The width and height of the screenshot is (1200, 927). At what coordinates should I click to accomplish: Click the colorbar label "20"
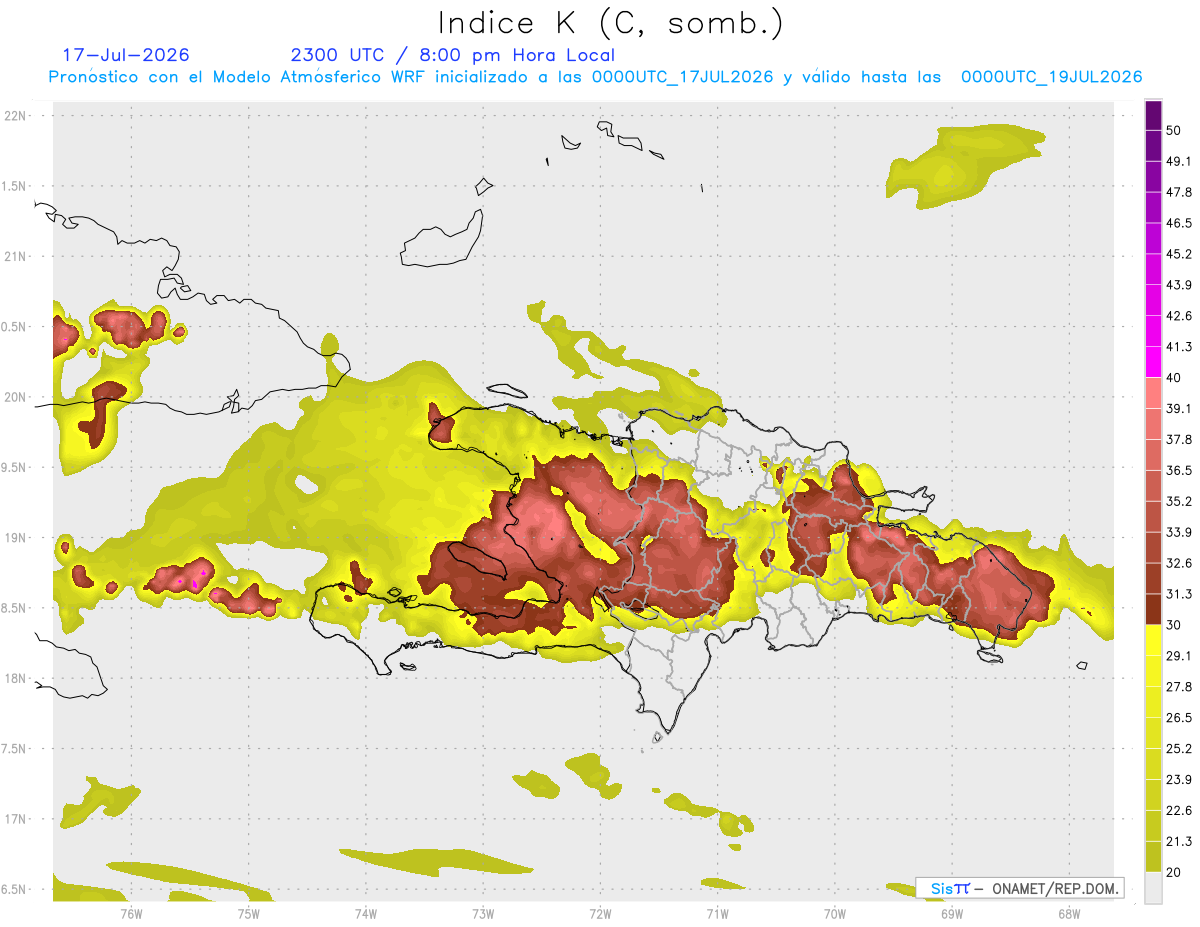(x=1174, y=872)
